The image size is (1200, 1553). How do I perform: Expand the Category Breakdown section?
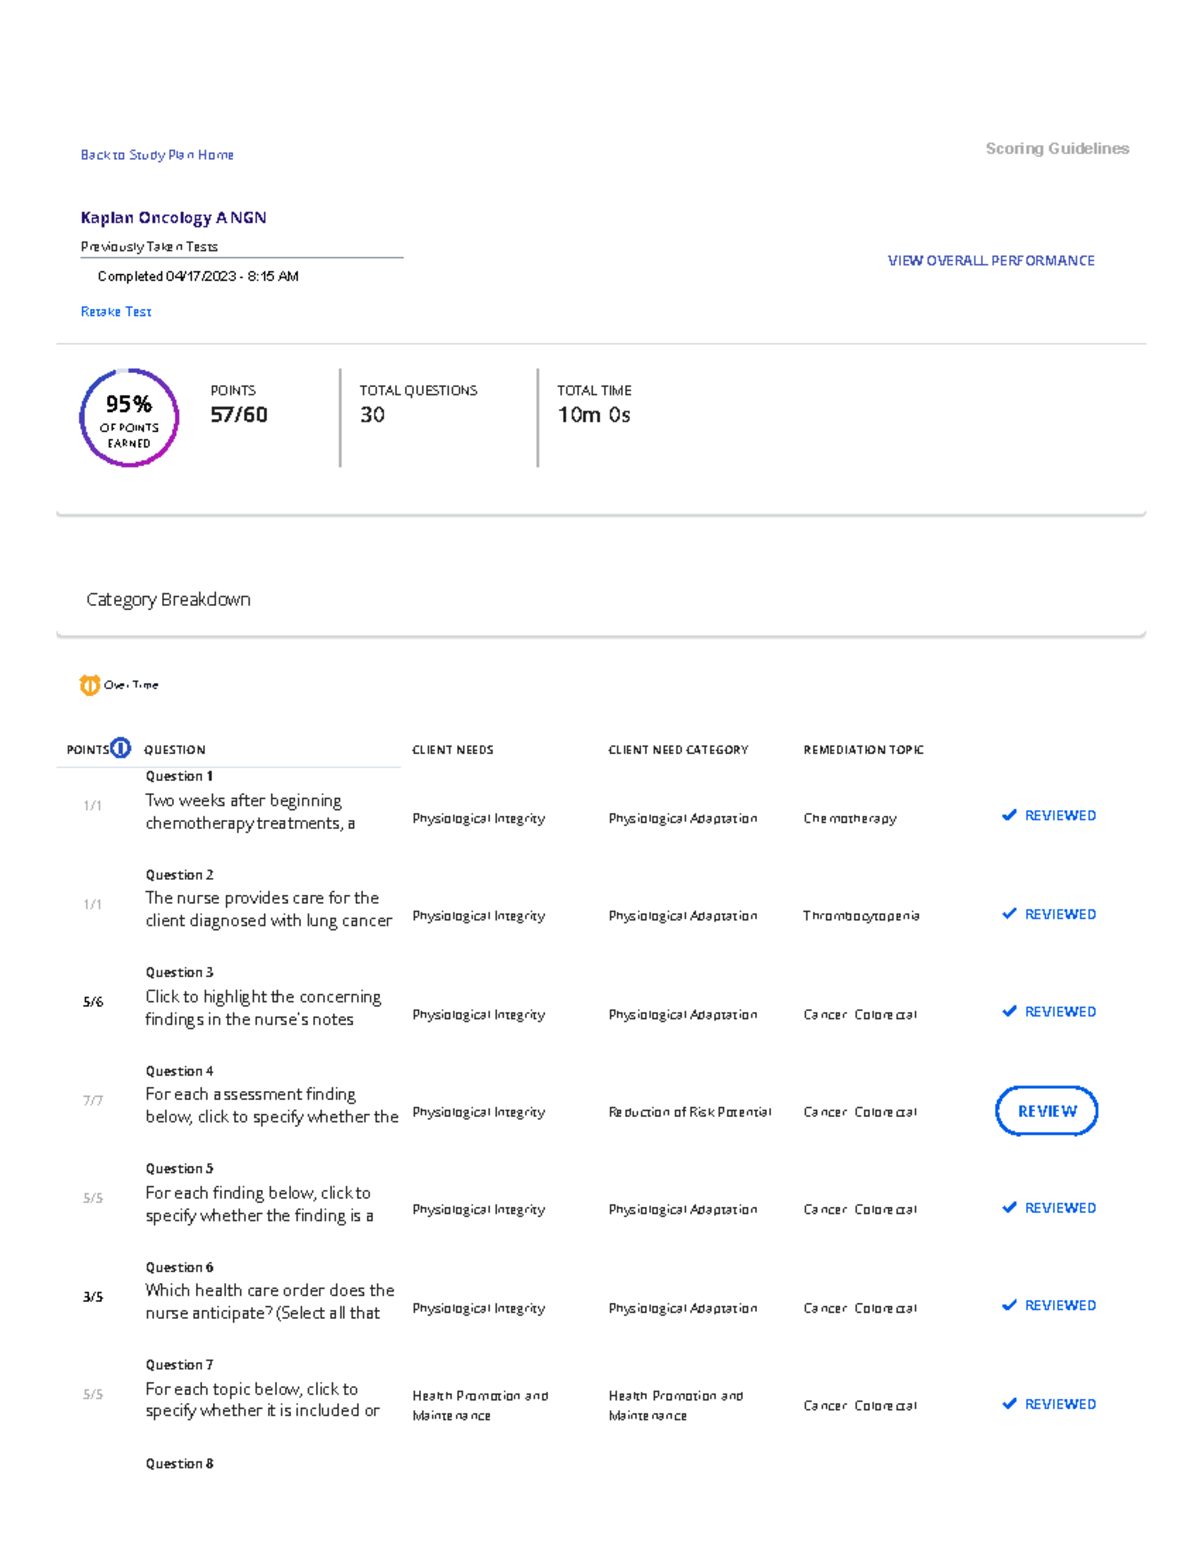[168, 600]
